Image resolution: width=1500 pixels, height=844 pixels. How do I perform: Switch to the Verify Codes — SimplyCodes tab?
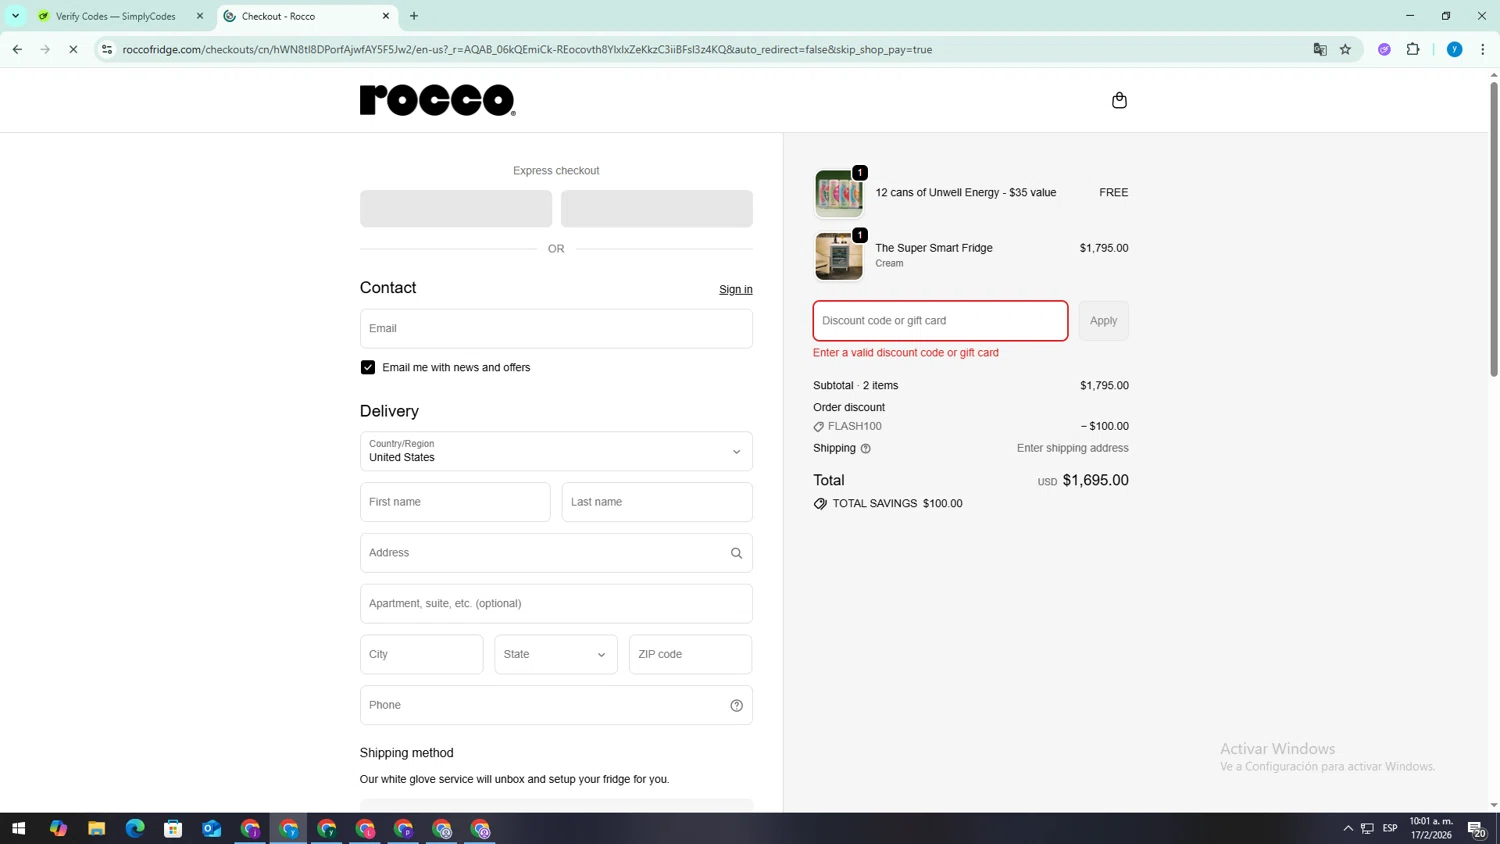tap(116, 16)
